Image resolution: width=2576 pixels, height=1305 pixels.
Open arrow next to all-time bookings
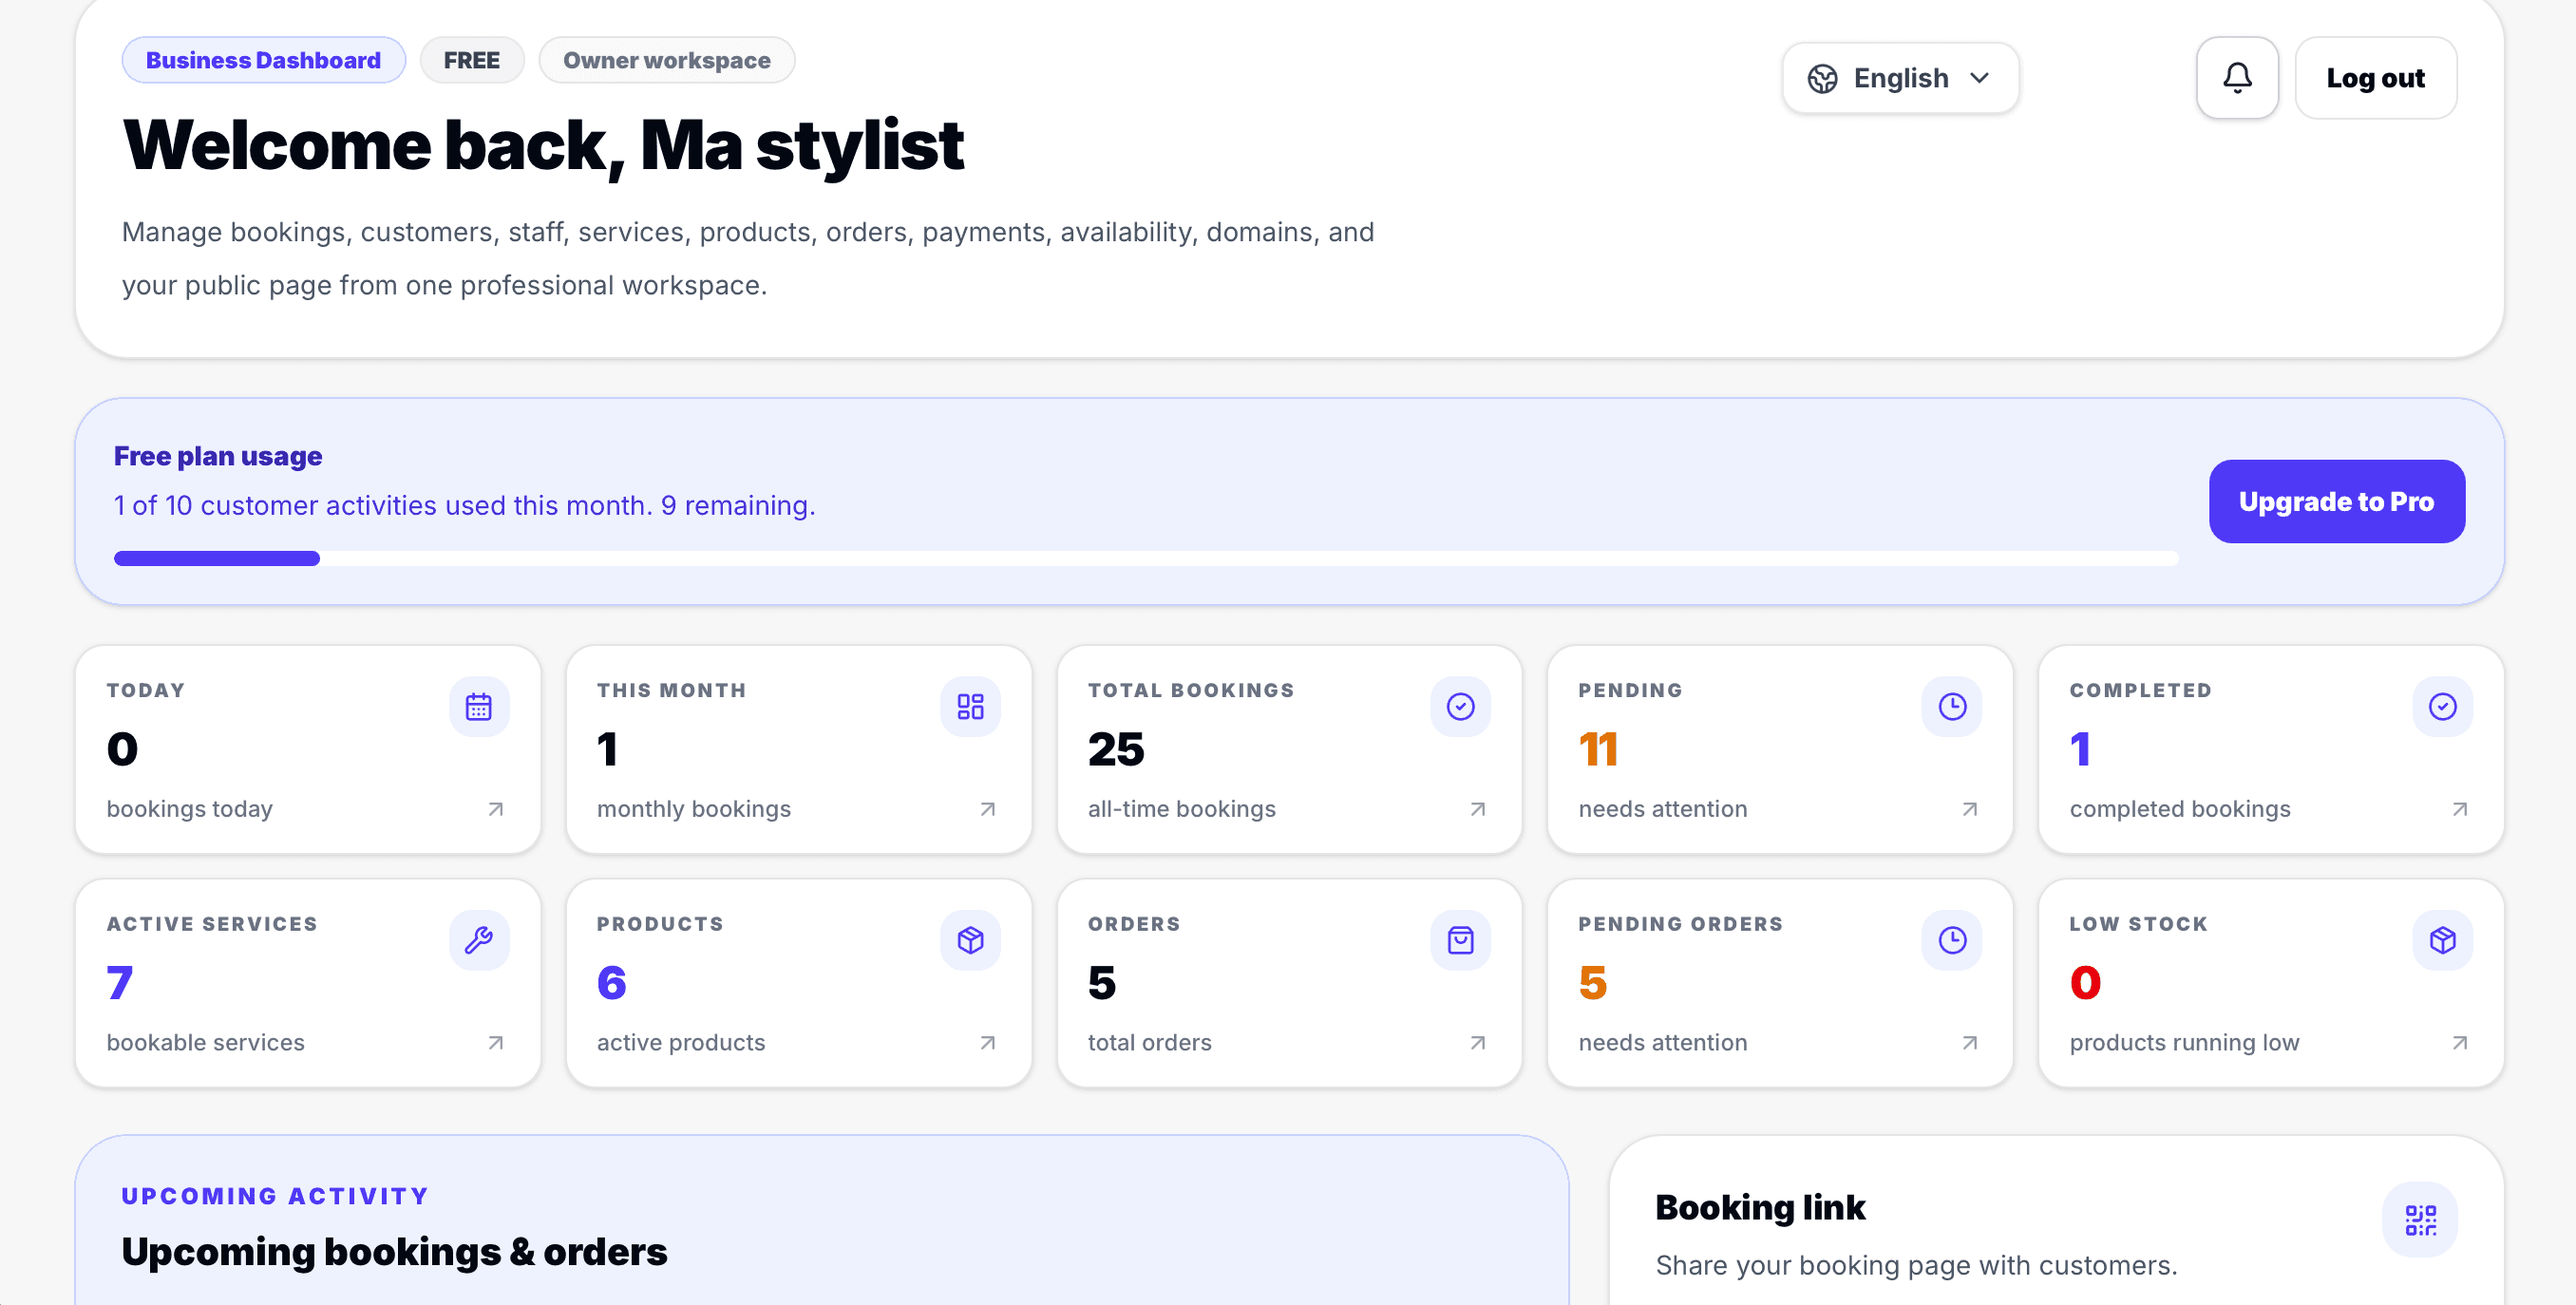(x=1478, y=809)
